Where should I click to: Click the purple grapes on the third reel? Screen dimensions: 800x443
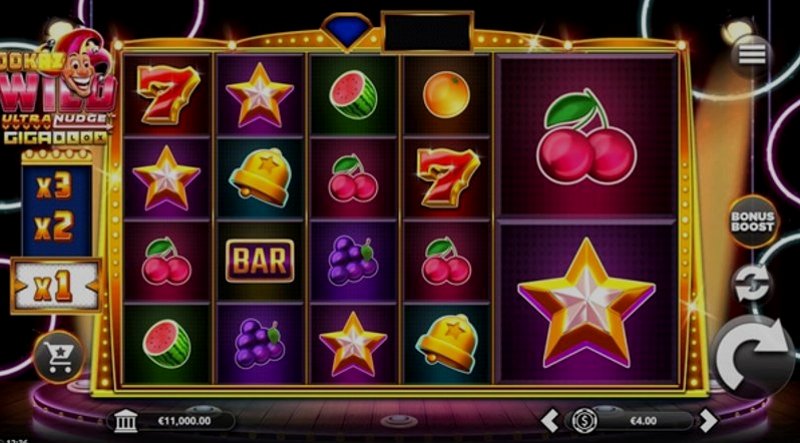(353, 261)
